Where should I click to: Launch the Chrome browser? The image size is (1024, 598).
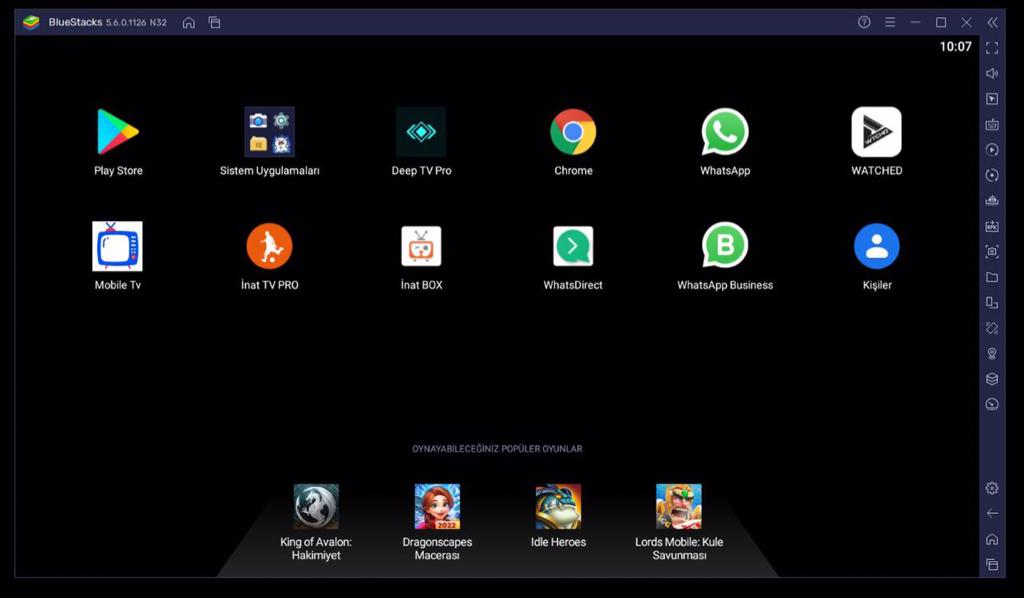click(573, 132)
